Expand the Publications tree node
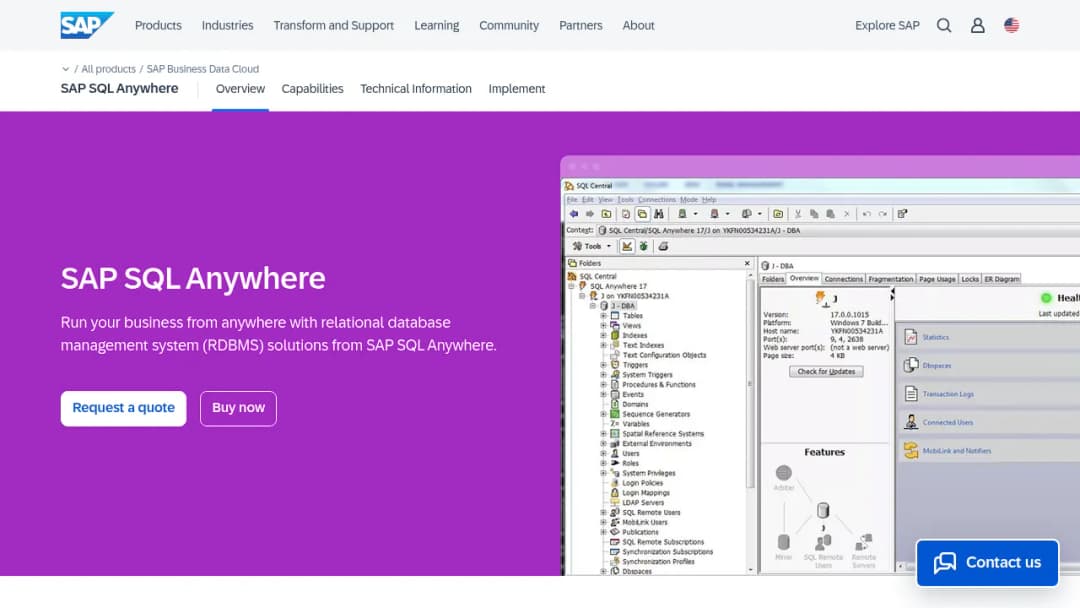Viewport: 1080px width, 608px height. point(603,532)
